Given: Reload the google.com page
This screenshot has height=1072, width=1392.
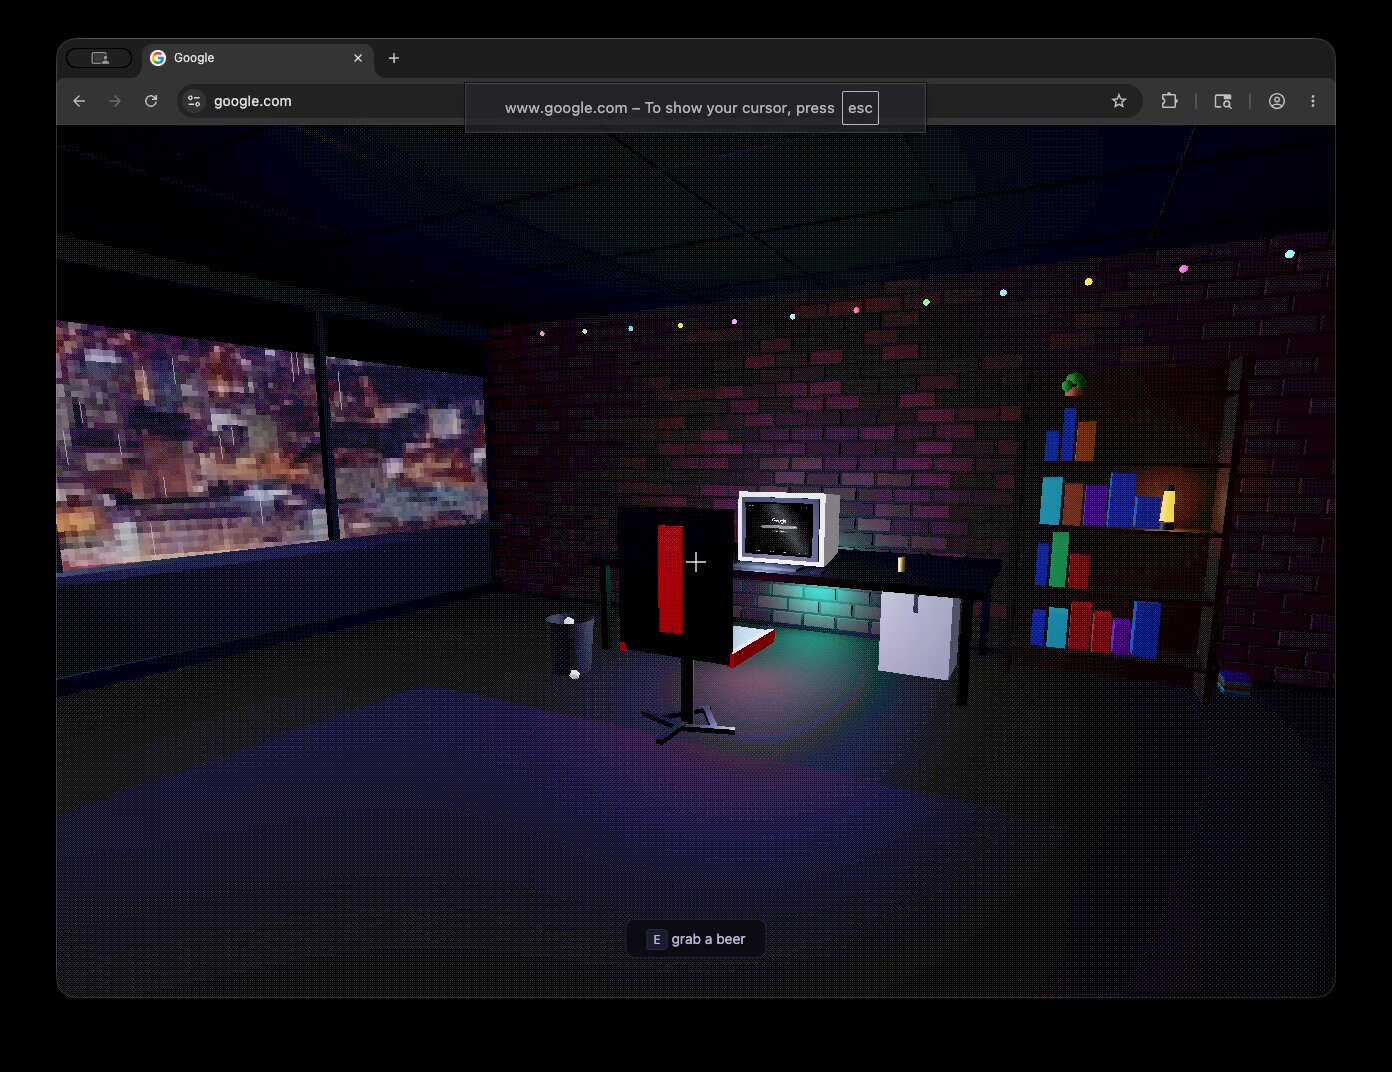Looking at the screenshot, I should click(x=151, y=101).
